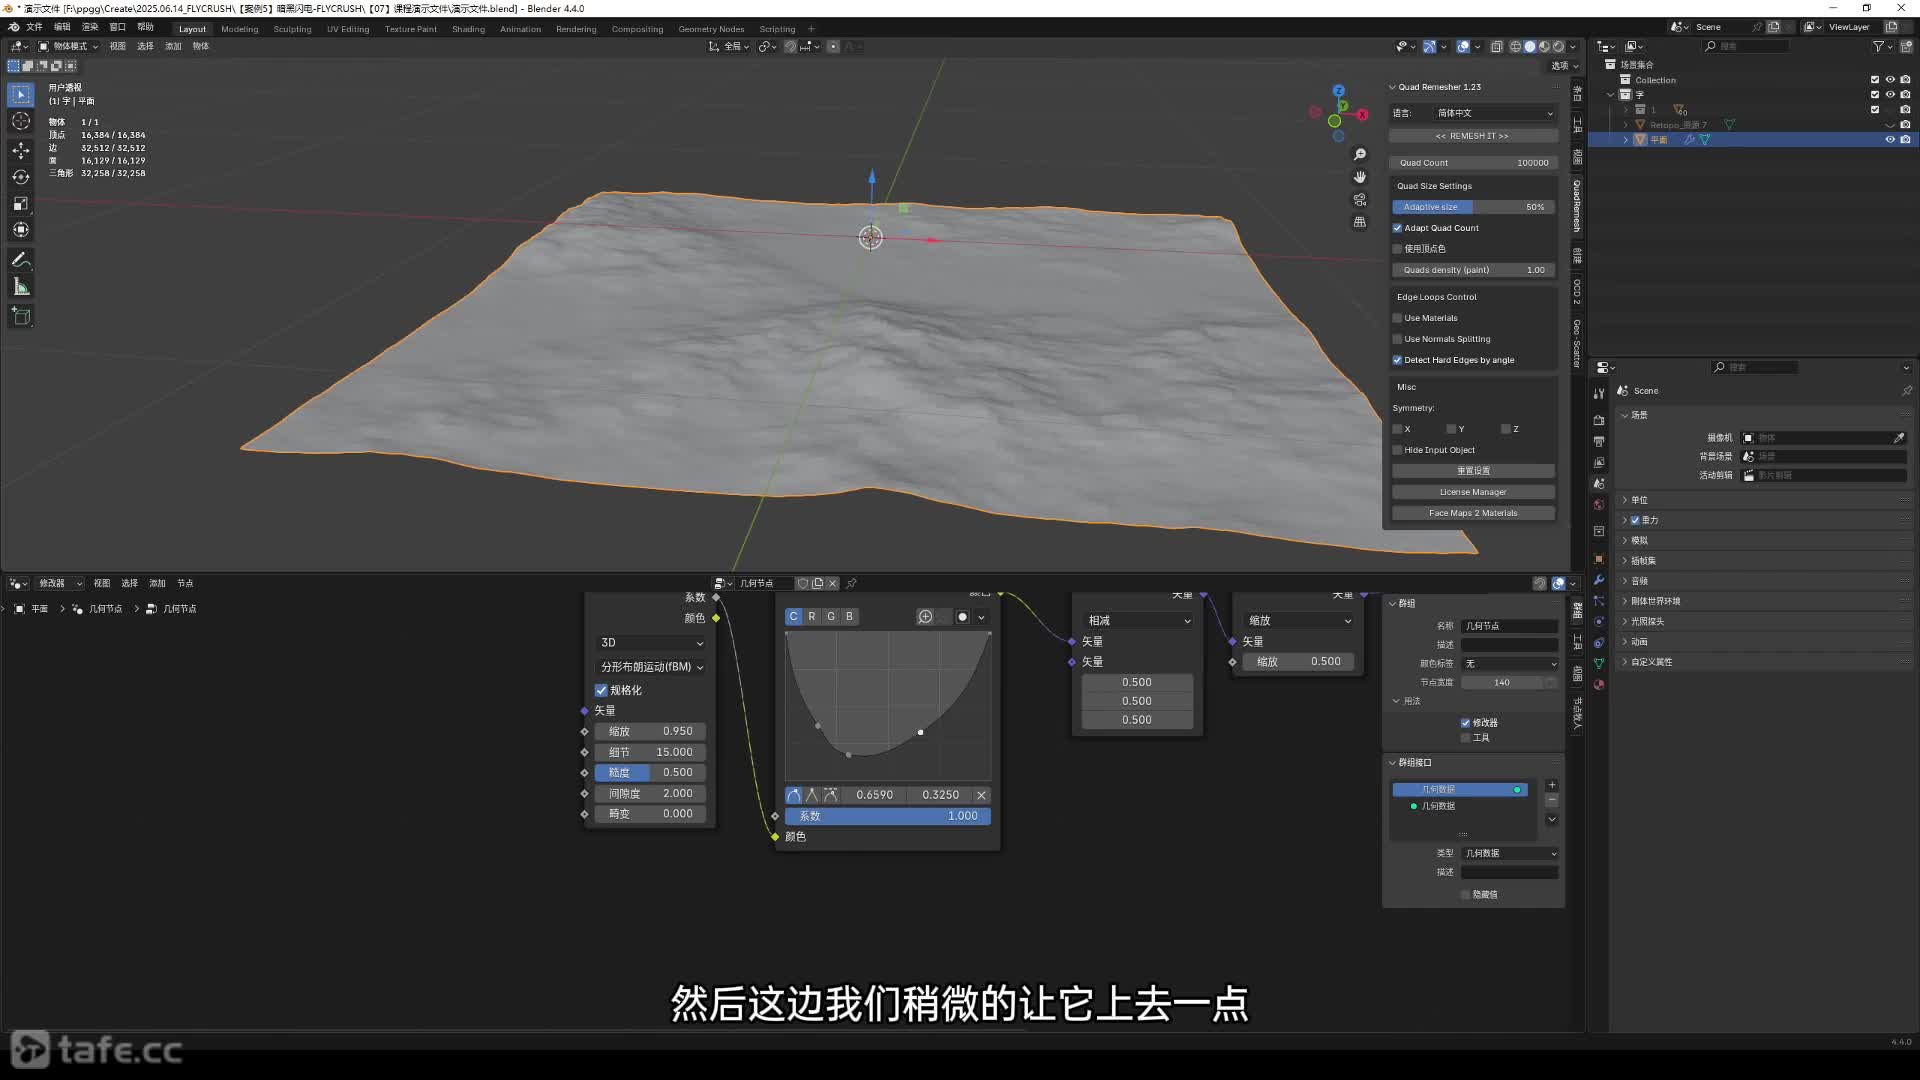Toggle the 规格化 checkbox in noise node
This screenshot has width=1920, height=1080.
[601, 690]
